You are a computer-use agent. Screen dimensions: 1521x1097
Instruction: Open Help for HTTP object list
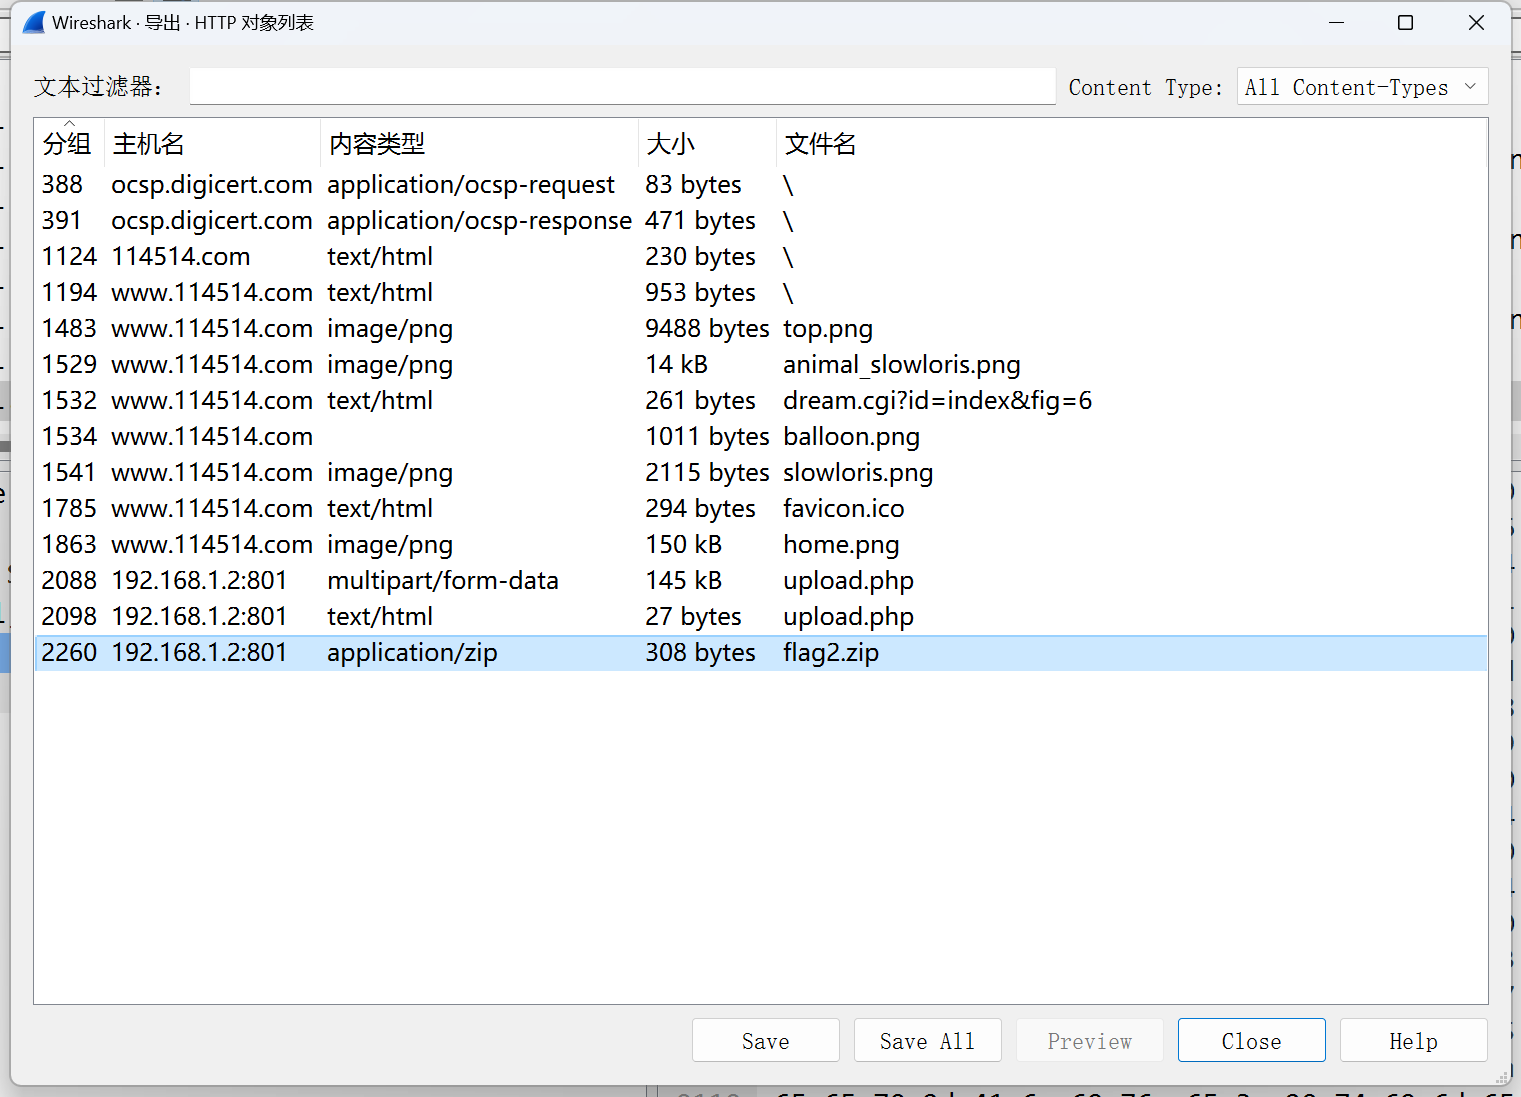pyautogui.click(x=1413, y=1041)
